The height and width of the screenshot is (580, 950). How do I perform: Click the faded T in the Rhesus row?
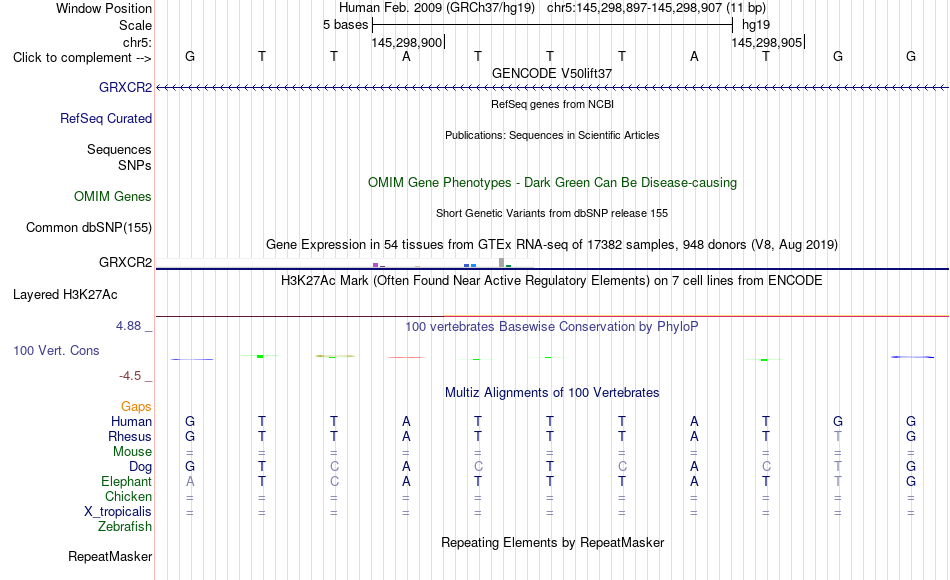pos(838,436)
